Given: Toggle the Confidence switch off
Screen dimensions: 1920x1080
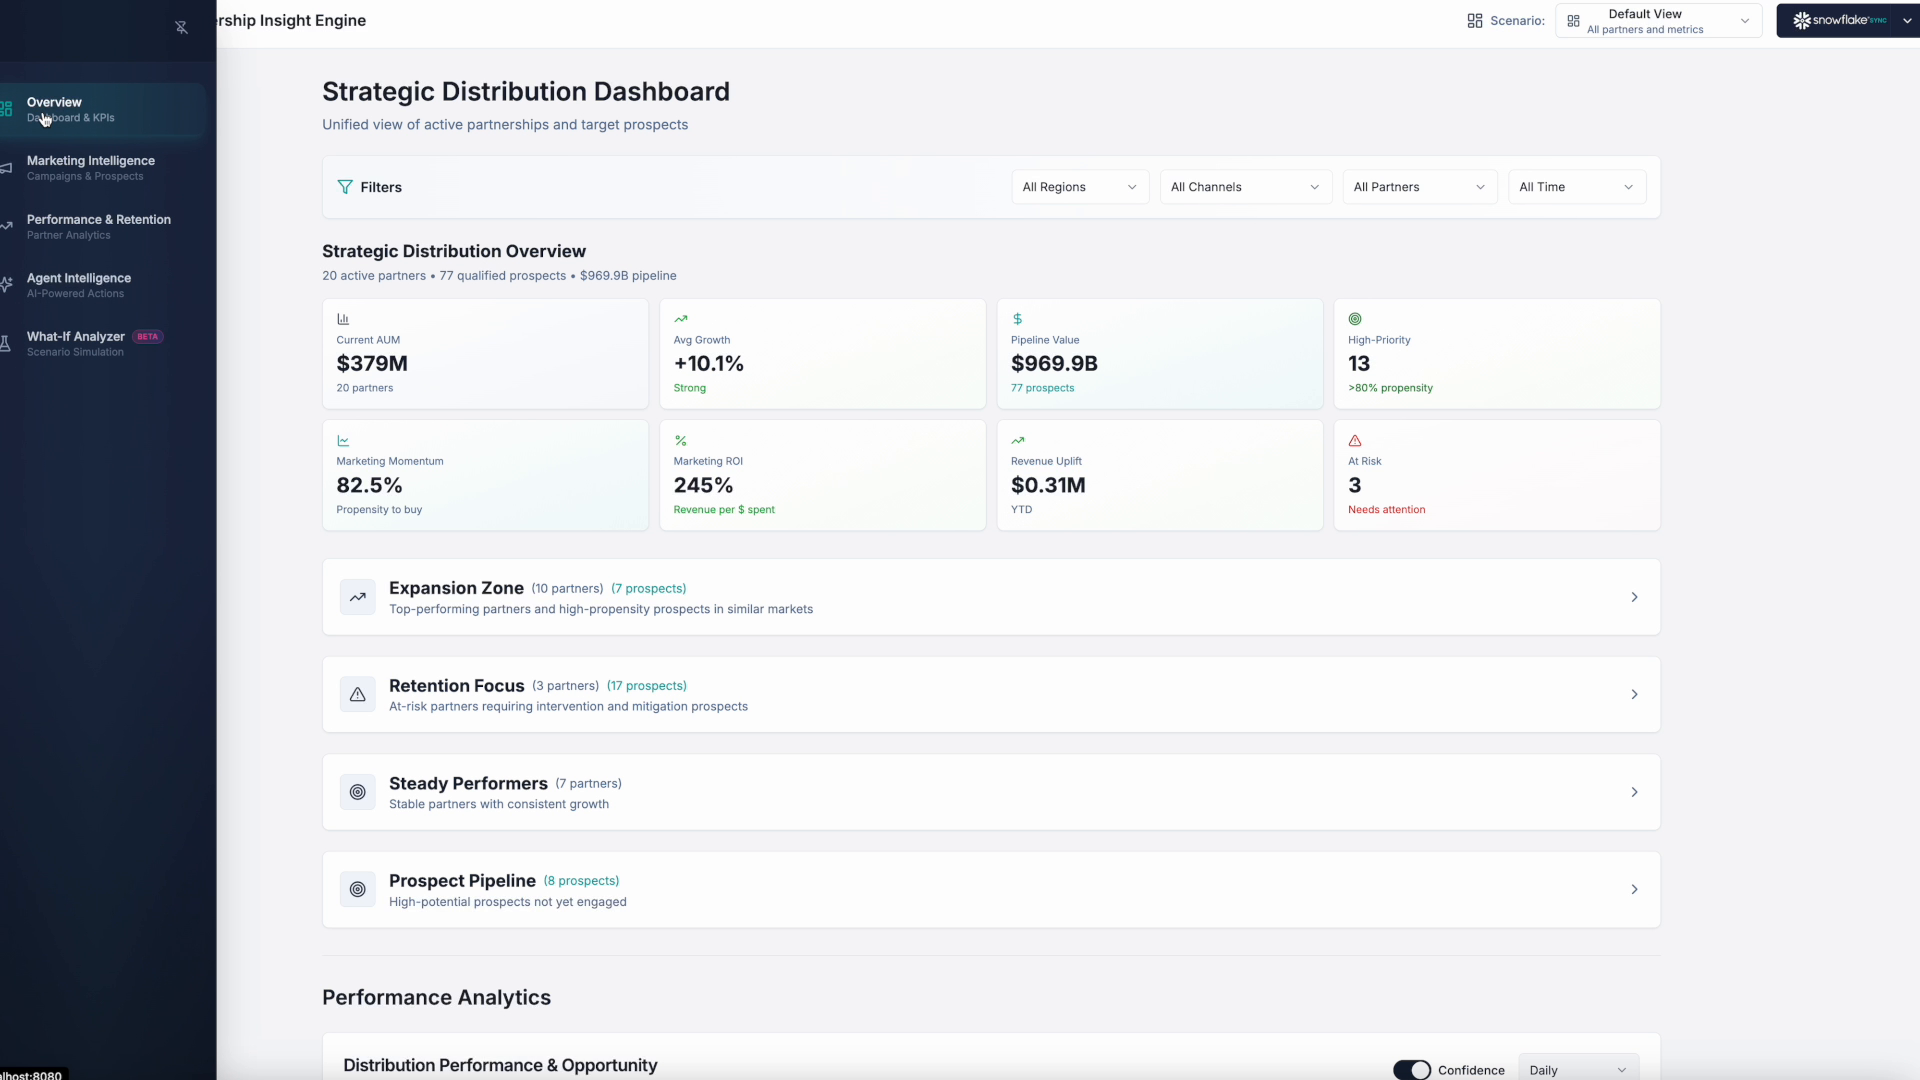Looking at the screenshot, I should point(1411,1070).
